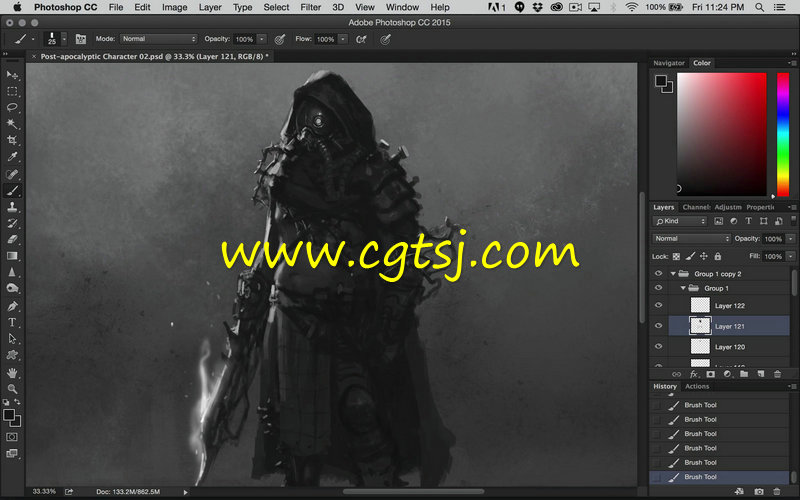
Task: Add a layer mask icon
Action: click(711, 374)
